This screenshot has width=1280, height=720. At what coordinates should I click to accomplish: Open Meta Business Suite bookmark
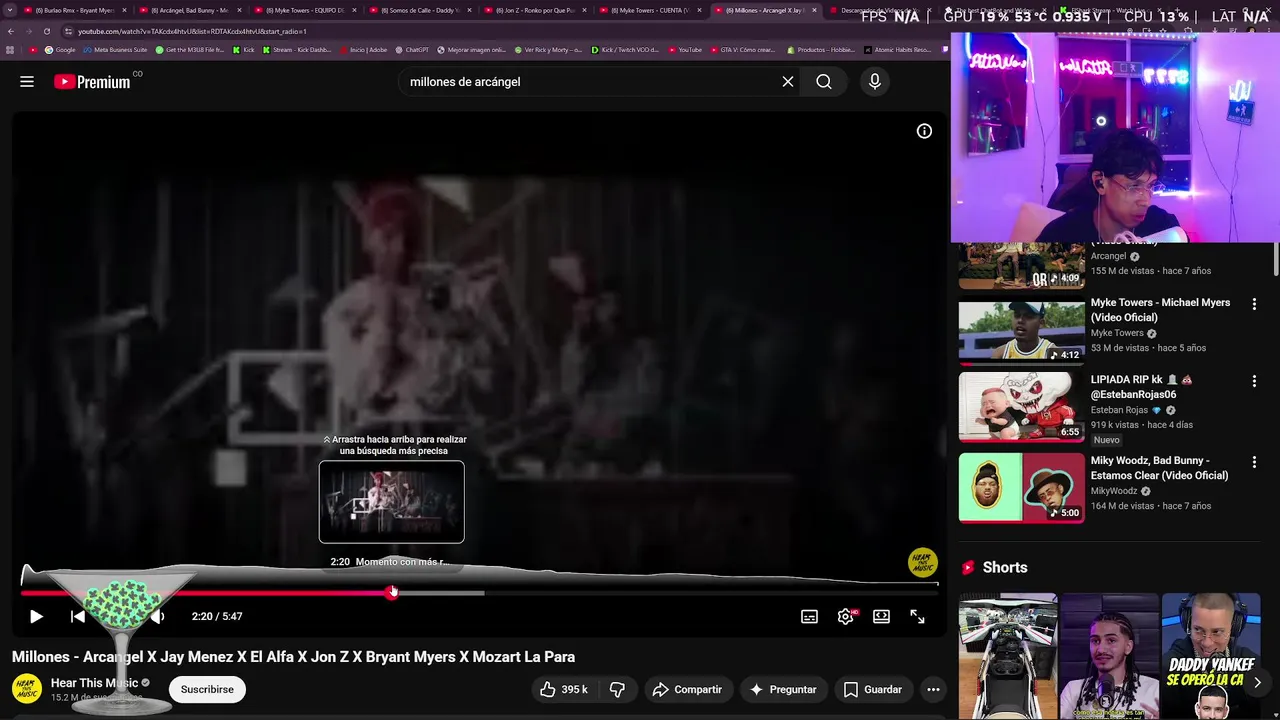[115, 50]
